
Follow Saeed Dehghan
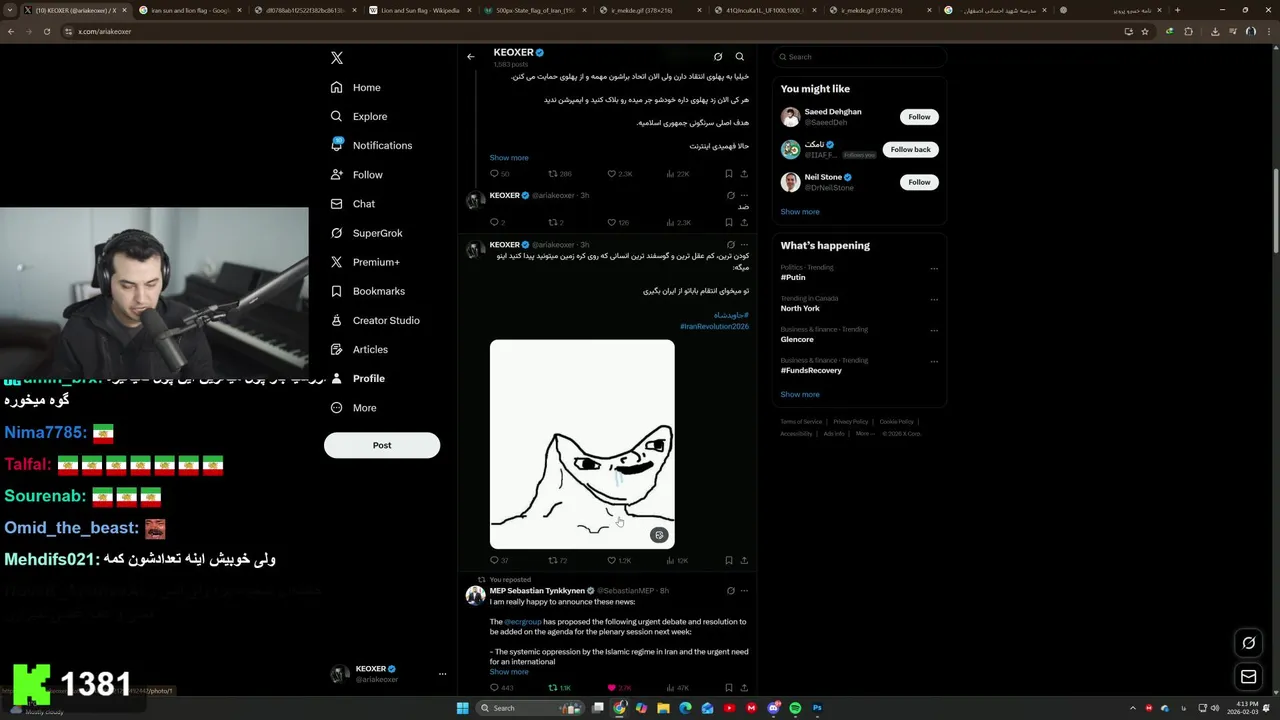[x=919, y=117]
